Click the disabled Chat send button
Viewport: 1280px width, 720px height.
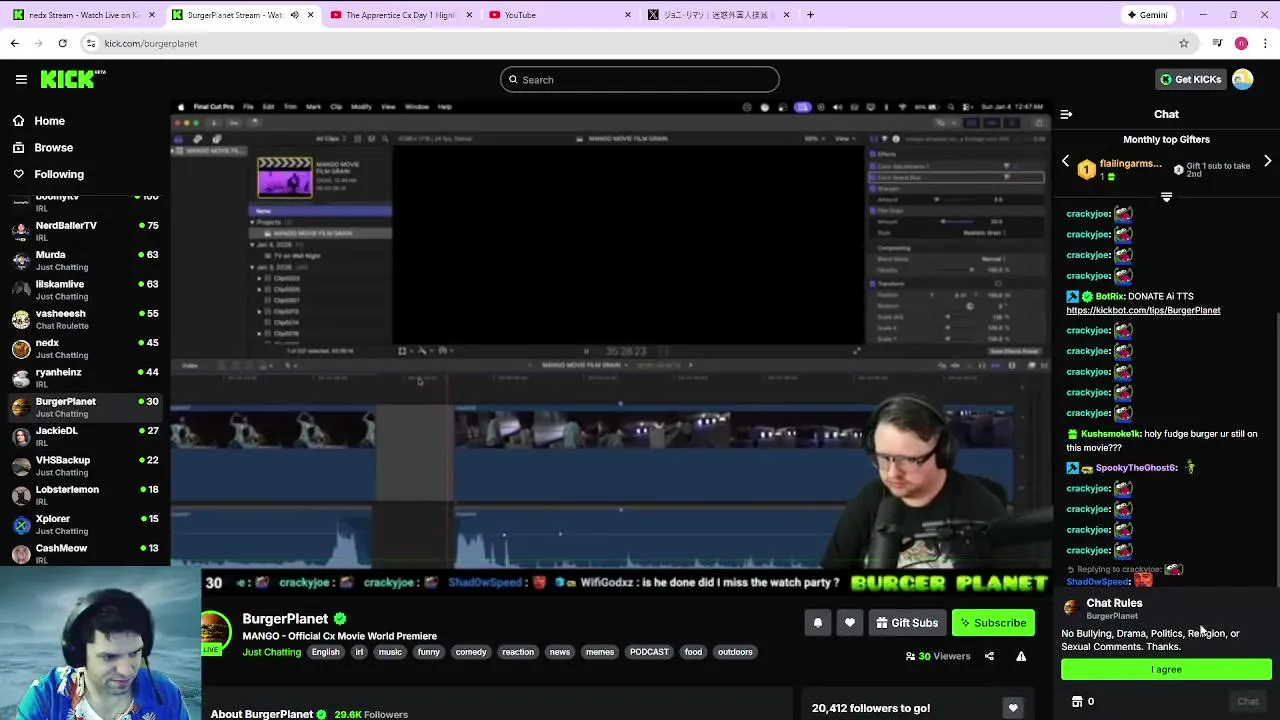[1248, 702]
